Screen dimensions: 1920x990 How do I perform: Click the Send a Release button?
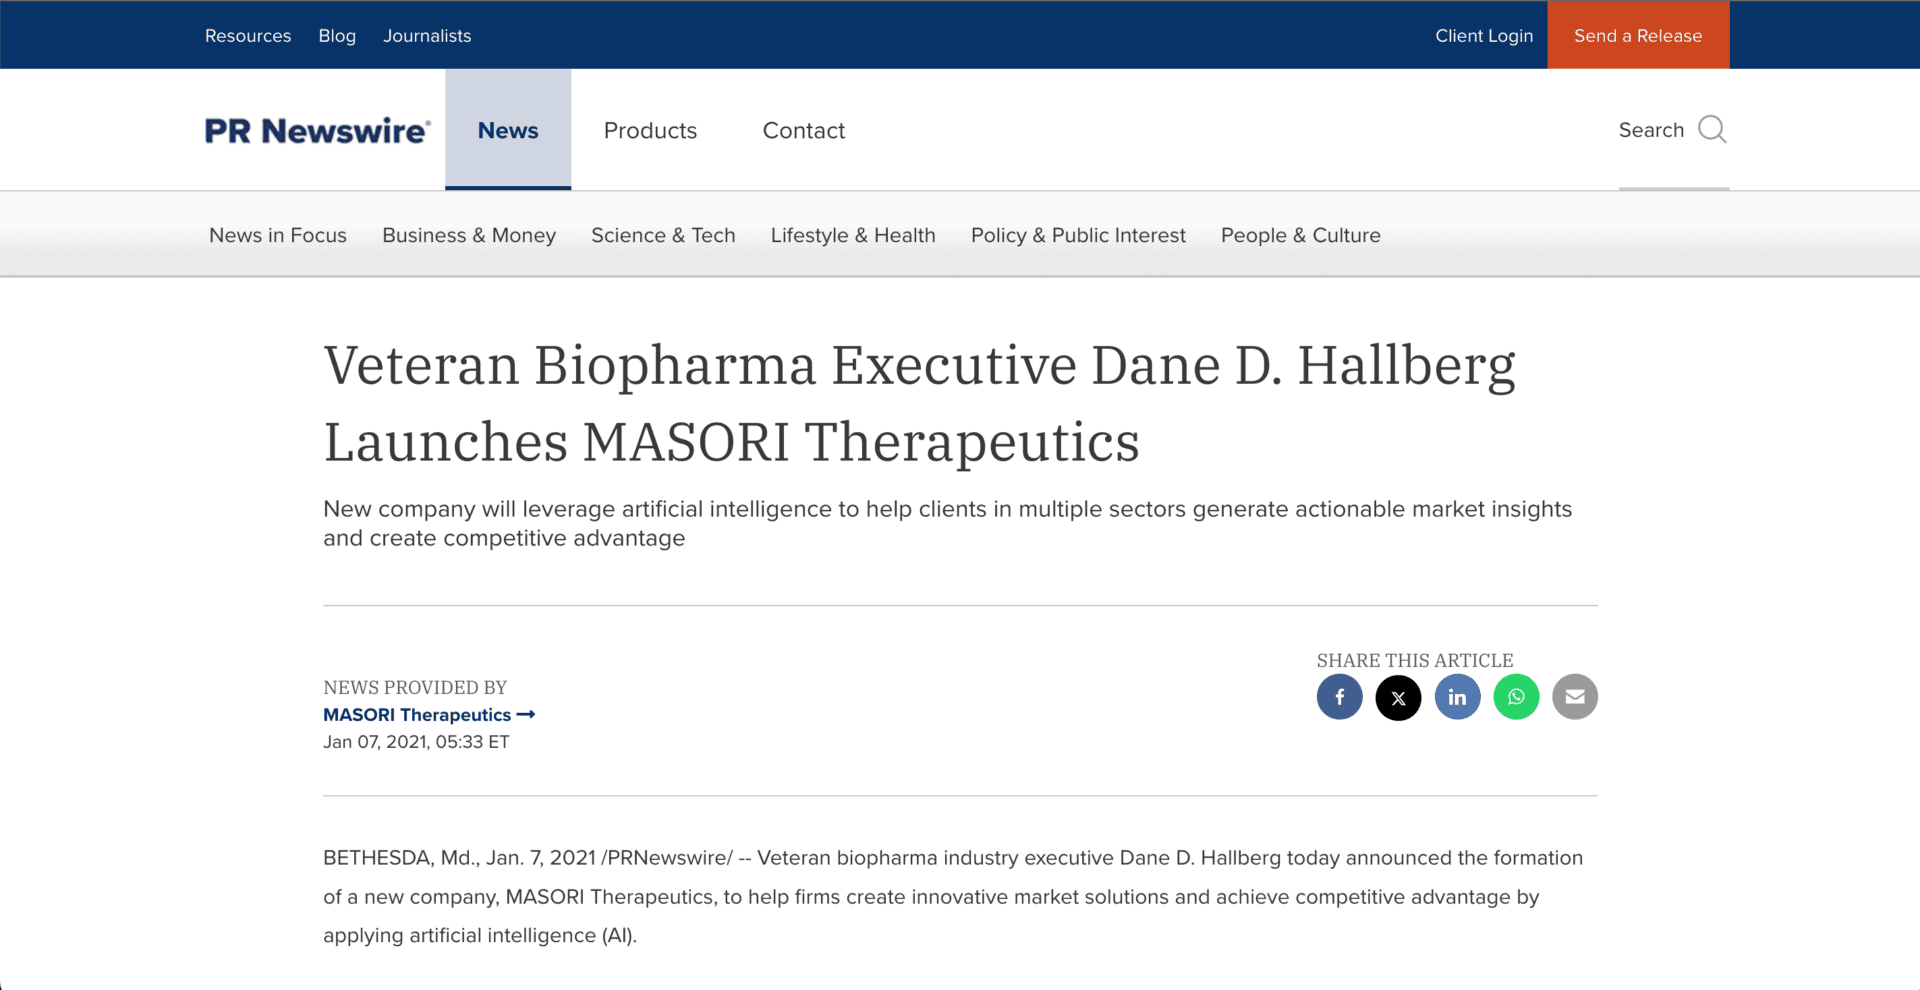point(1638,35)
